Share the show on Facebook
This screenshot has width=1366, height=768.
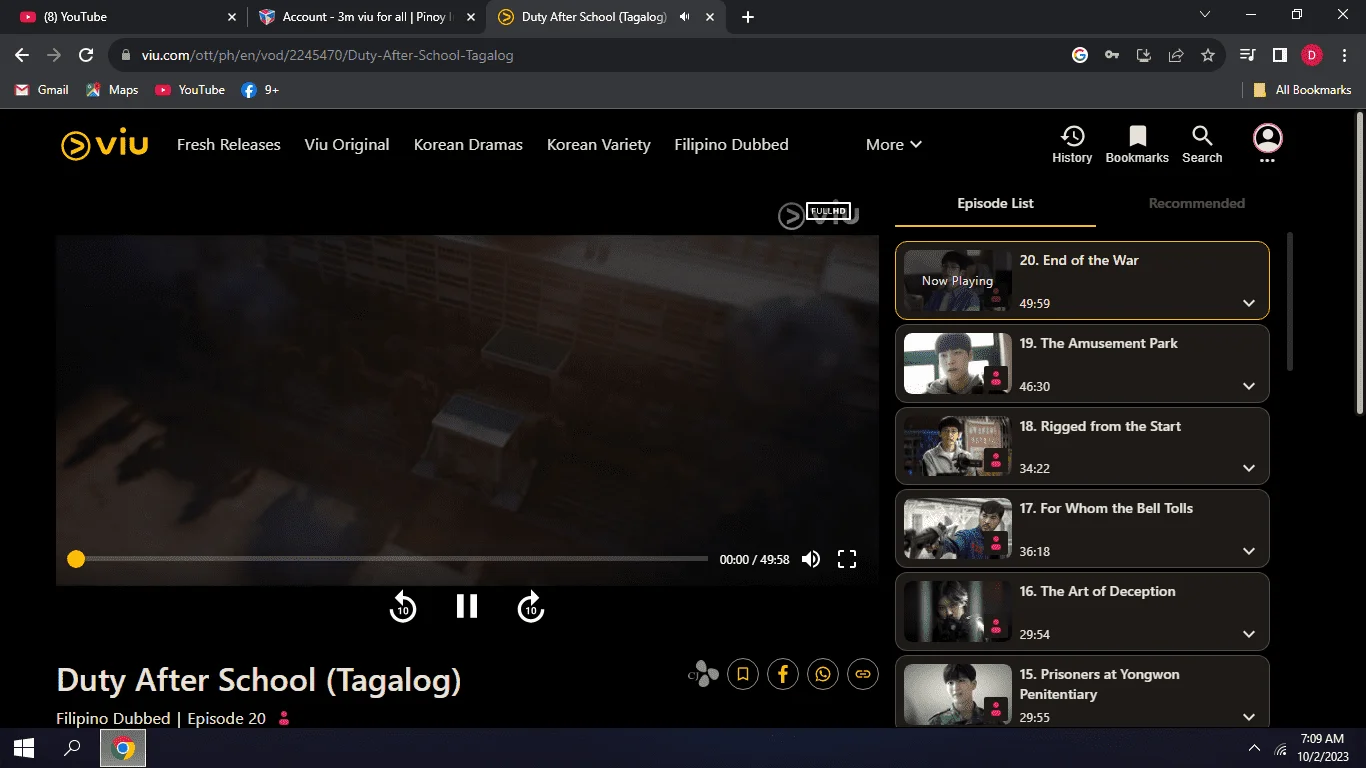(783, 674)
